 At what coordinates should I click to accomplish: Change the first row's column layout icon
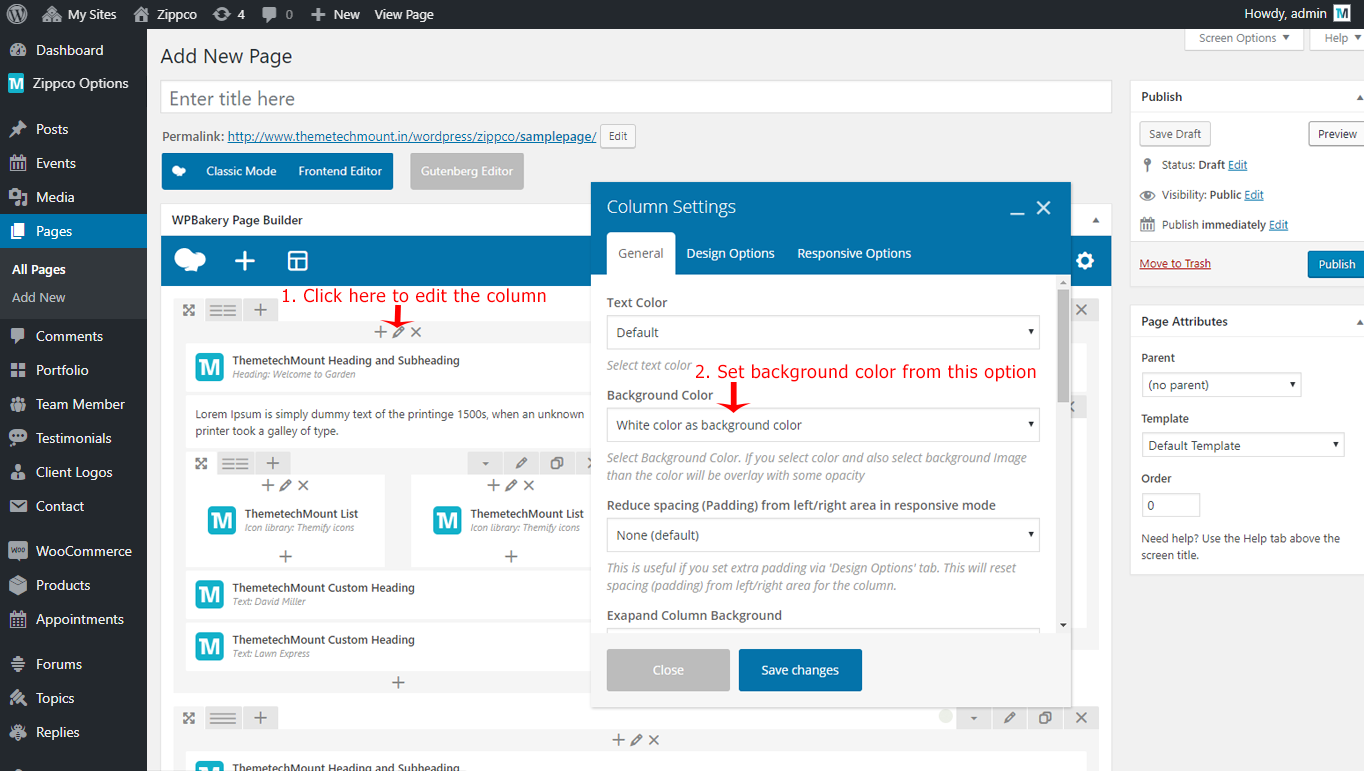(223, 310)
